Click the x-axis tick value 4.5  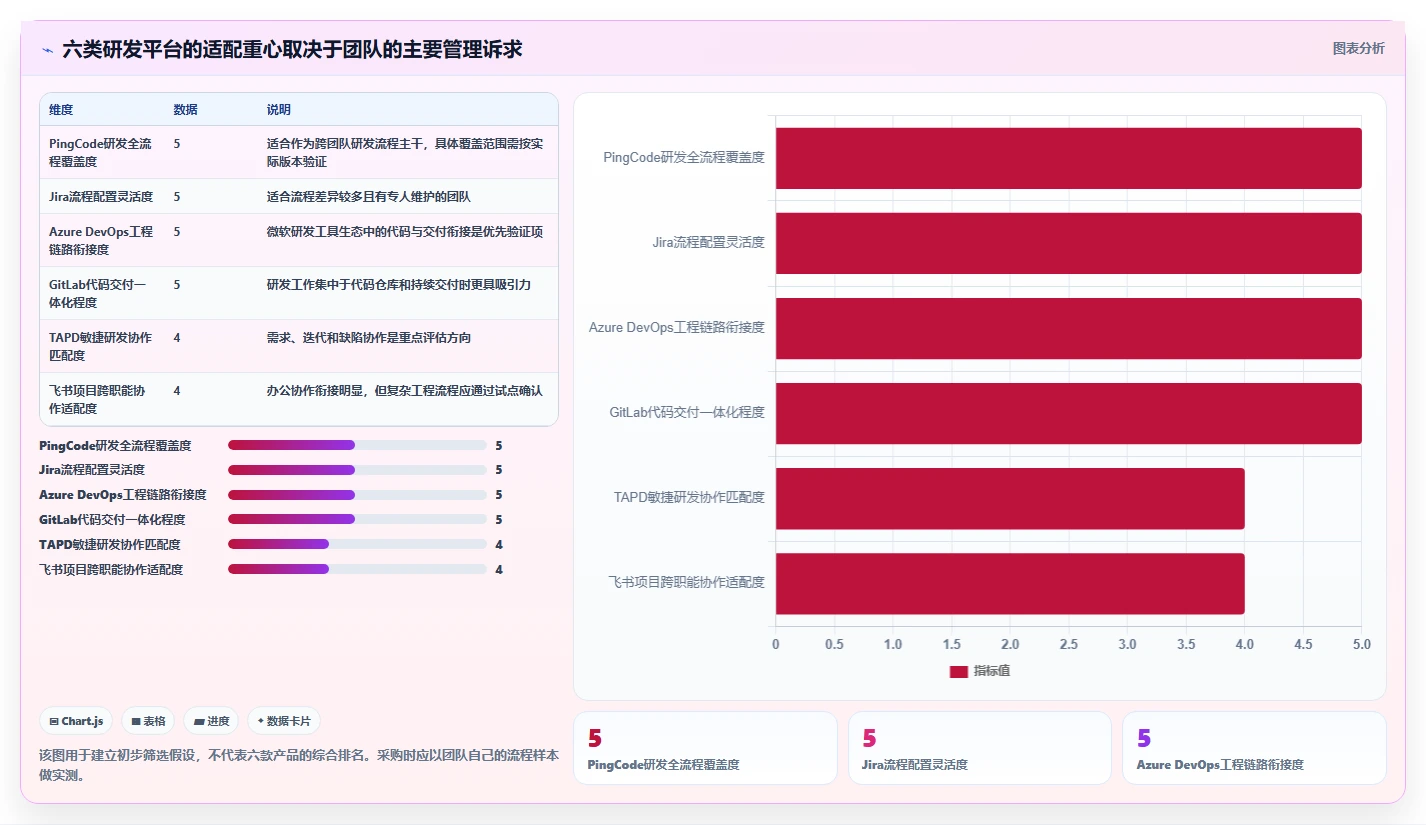[1303, 644]
